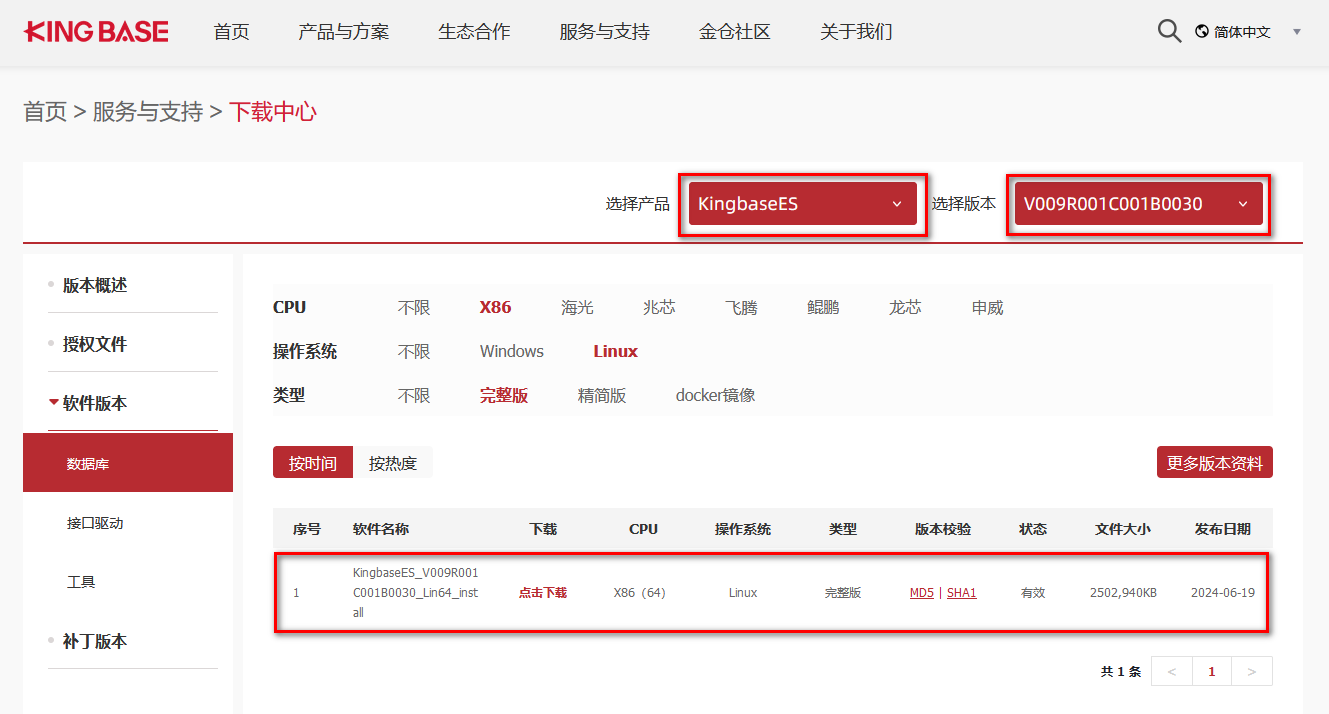Go to 首页 in the breadcrumb
Screen dimensions: 1329x714
tap(45, 111)
